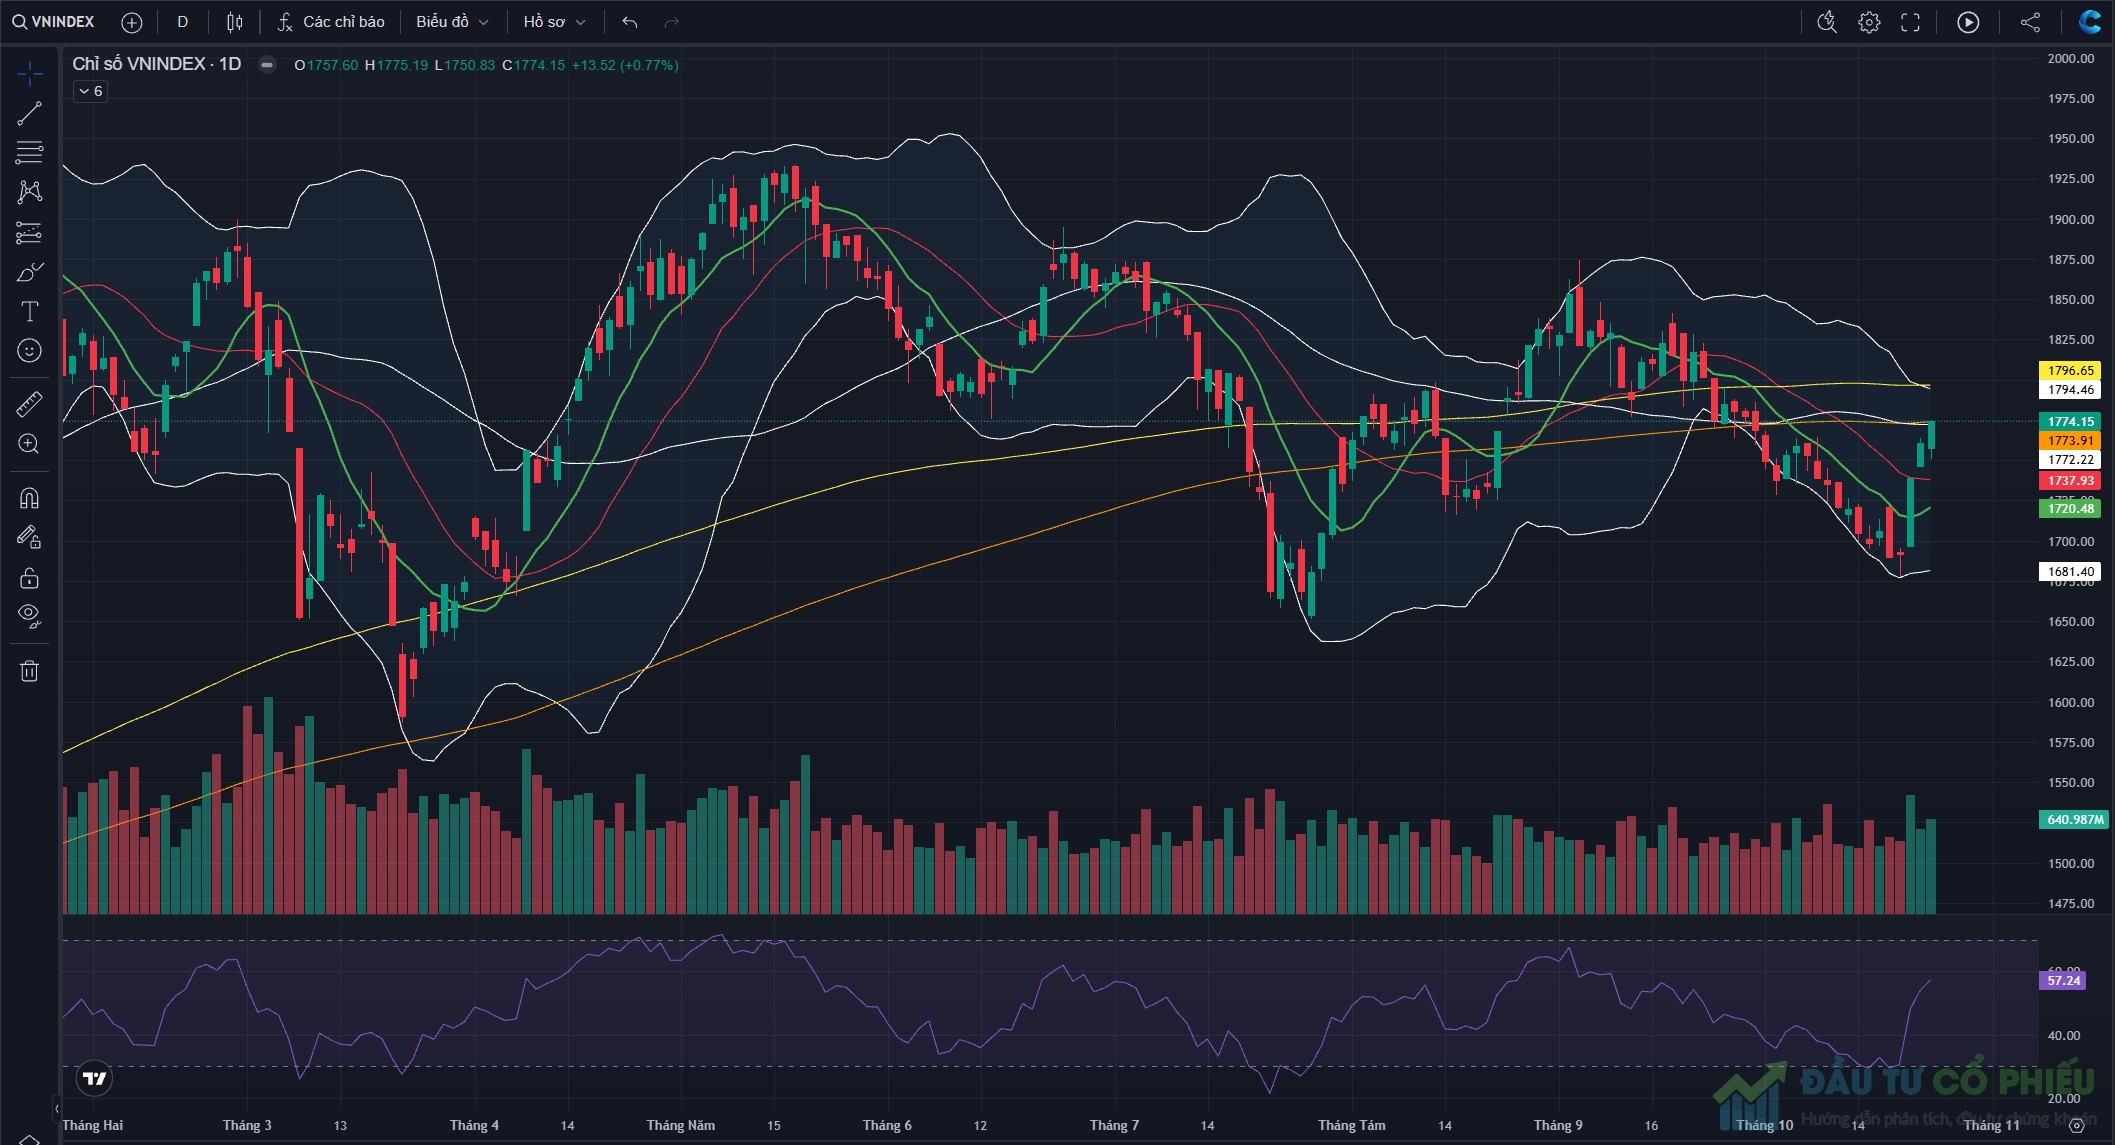Screen dimensions: 2115x1145
Task: Click the Chỉ số VNINDEX · 1D title
Action: [x=157, y=64]
